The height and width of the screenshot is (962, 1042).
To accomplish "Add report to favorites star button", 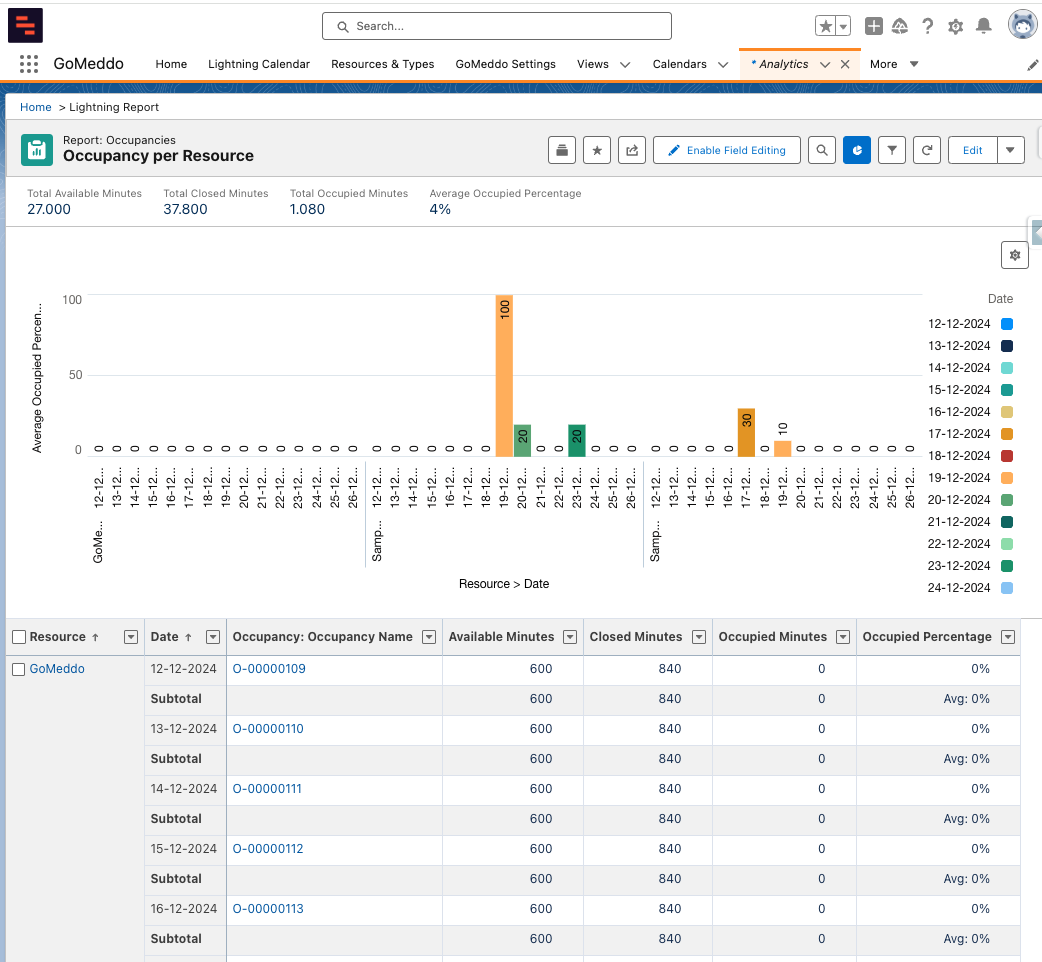I will 597,150.
